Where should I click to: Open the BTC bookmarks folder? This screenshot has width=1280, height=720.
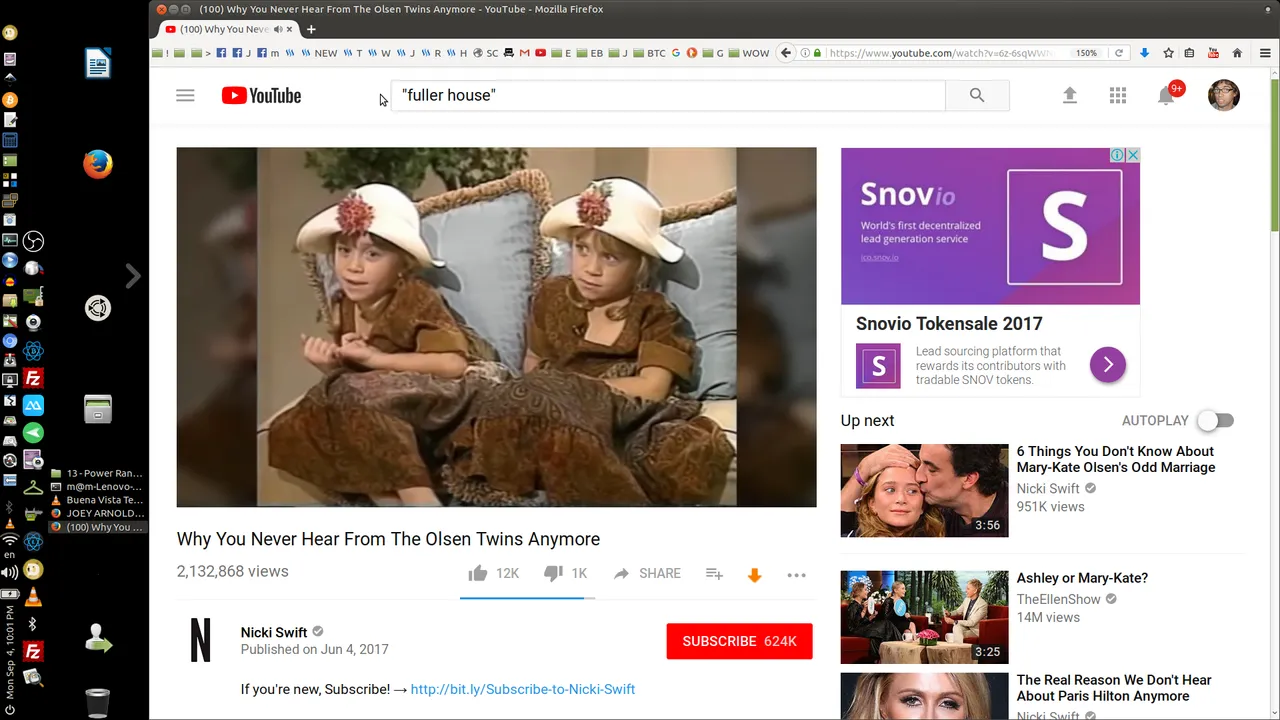click(x=647, y=53)
